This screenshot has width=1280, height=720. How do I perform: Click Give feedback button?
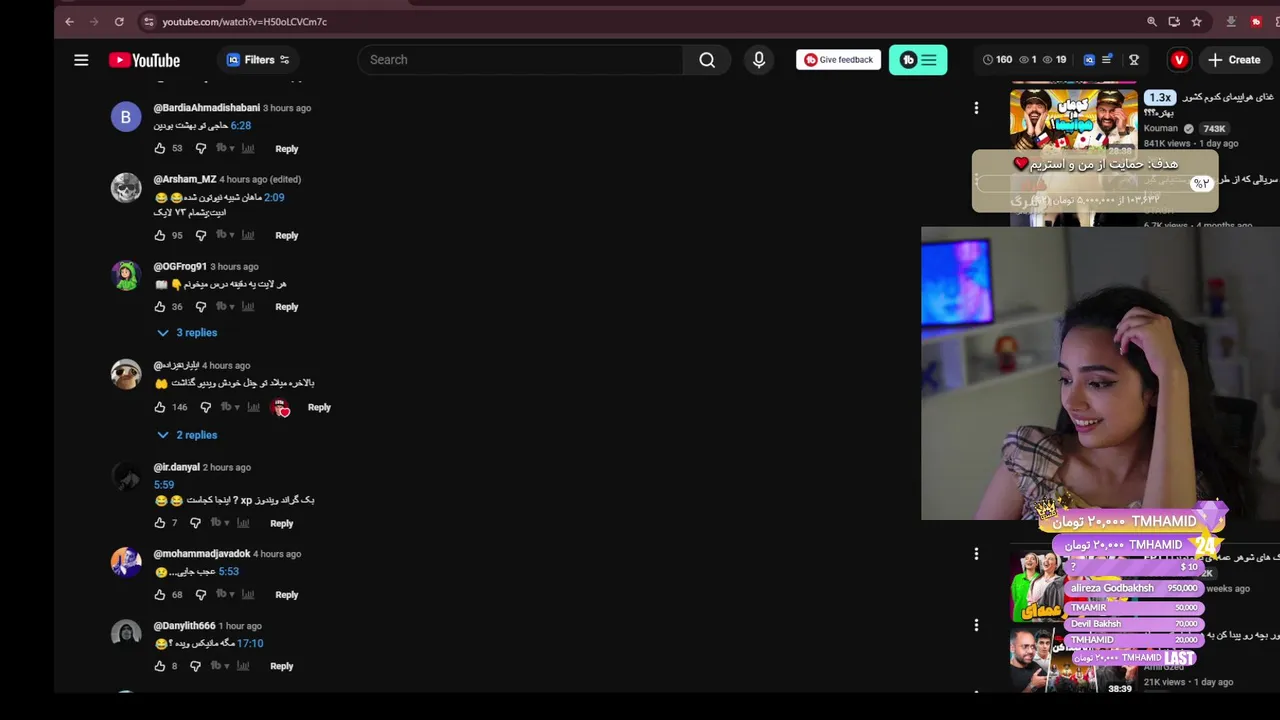(838, 60)
